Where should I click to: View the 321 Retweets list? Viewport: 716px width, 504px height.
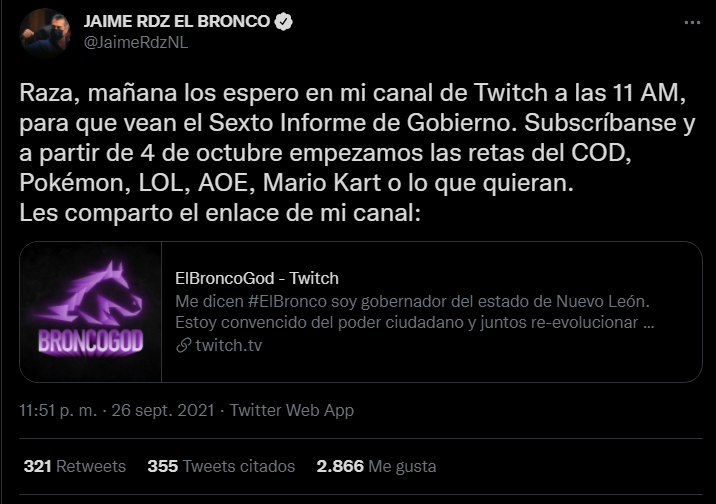click(74, 466)
